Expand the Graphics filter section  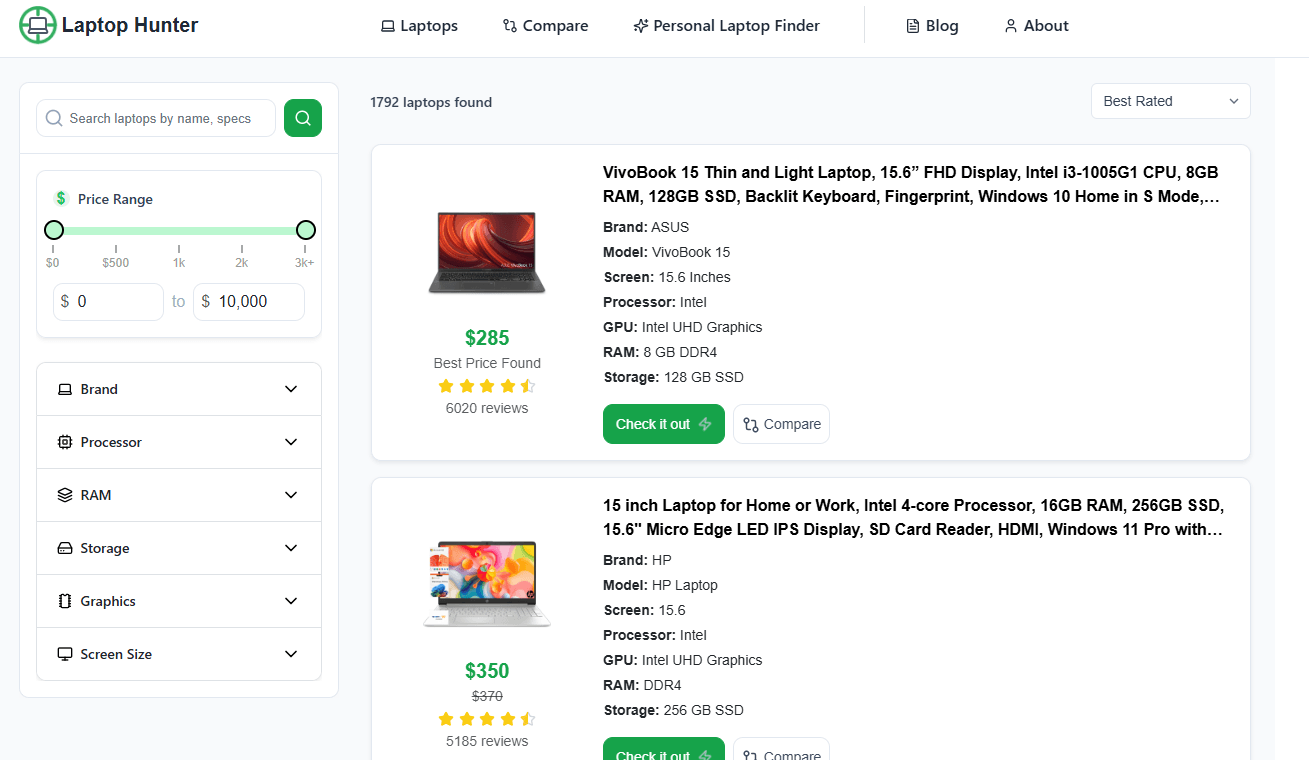pos(179,601)
